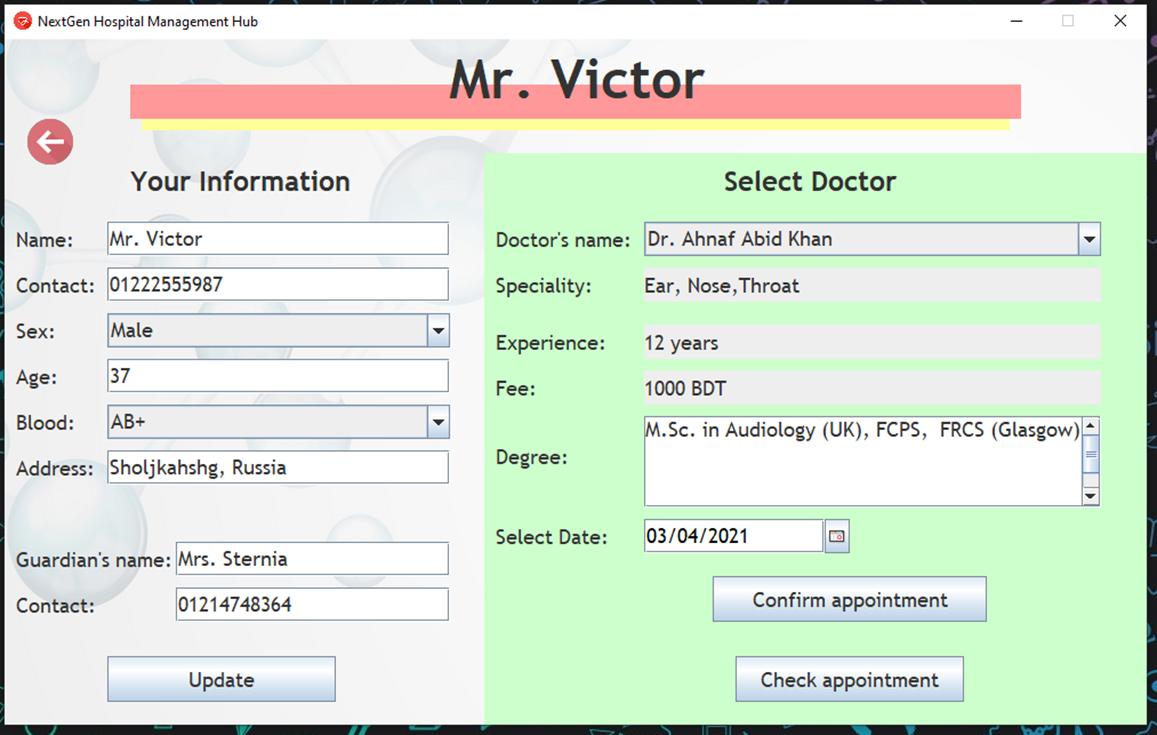Open the calendar date picker icon
The height and width of the screenshot is (735, 1157).
(x=837, y=536)
